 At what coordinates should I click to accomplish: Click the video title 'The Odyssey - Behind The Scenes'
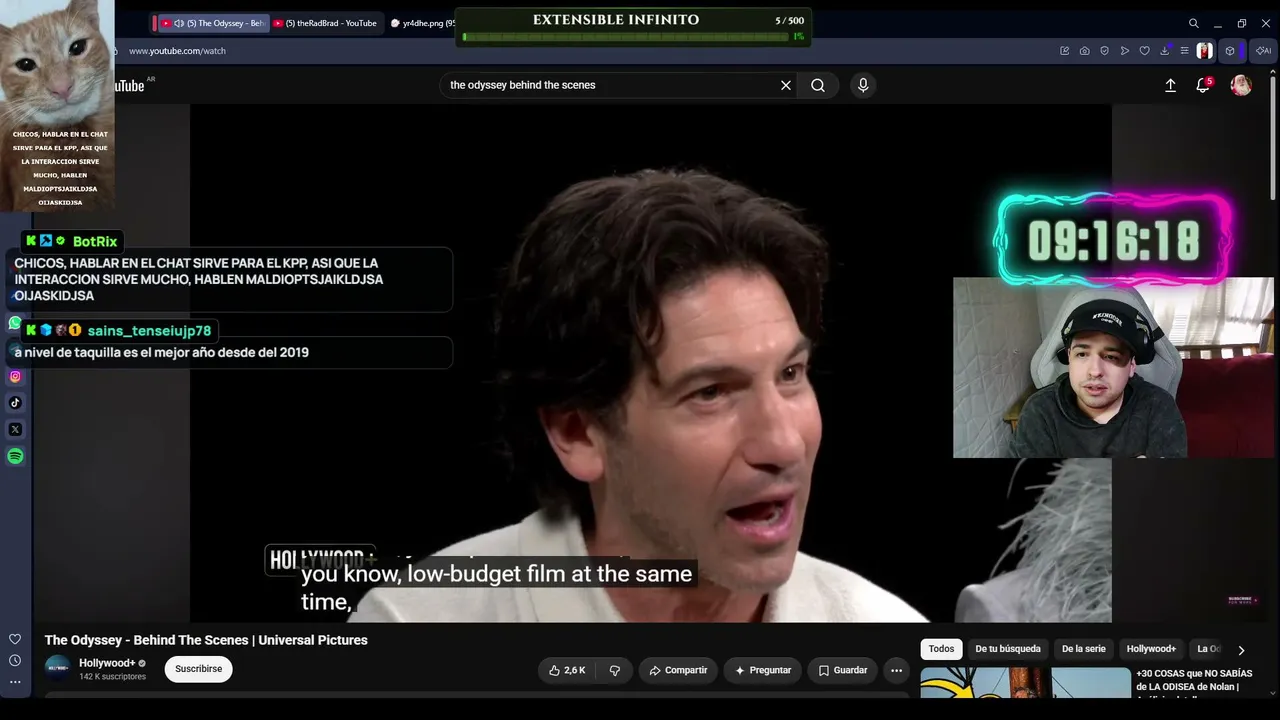pos(206,640)
